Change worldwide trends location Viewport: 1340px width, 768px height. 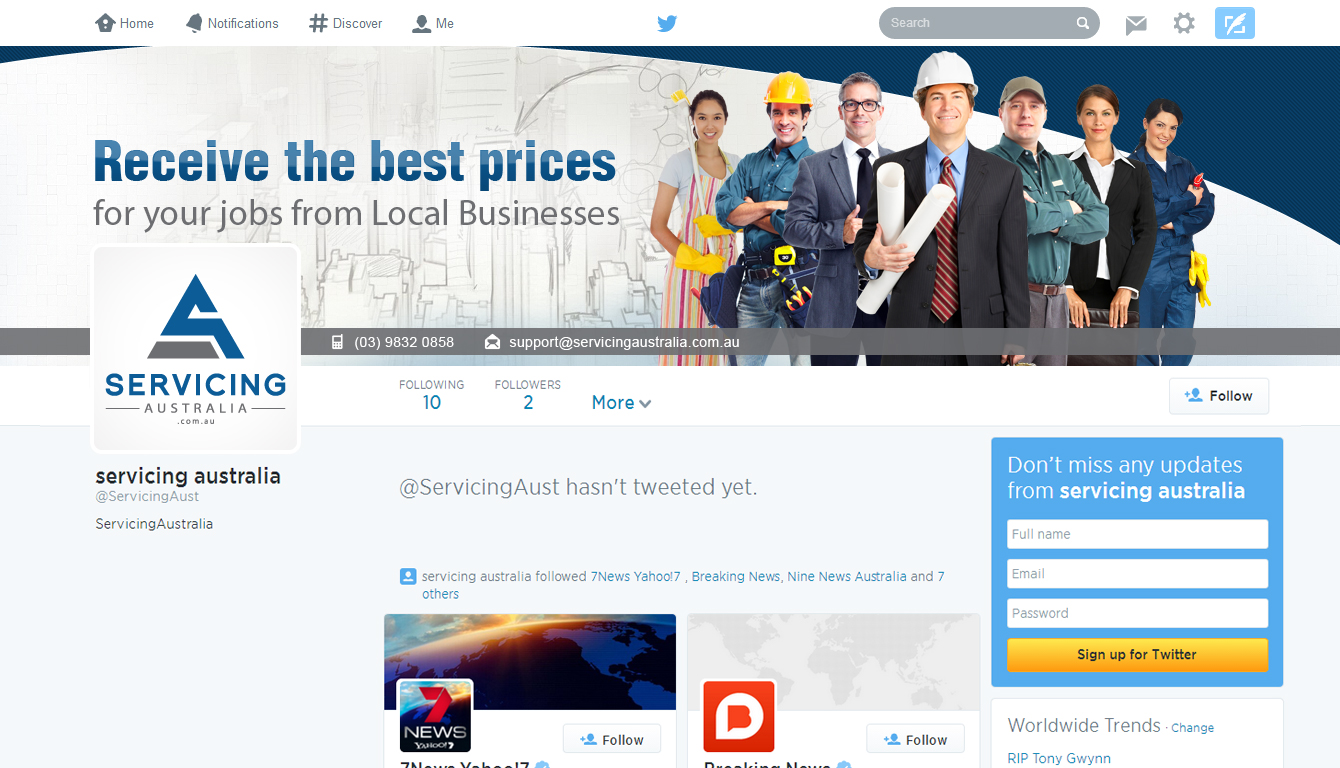(1192, 728)
